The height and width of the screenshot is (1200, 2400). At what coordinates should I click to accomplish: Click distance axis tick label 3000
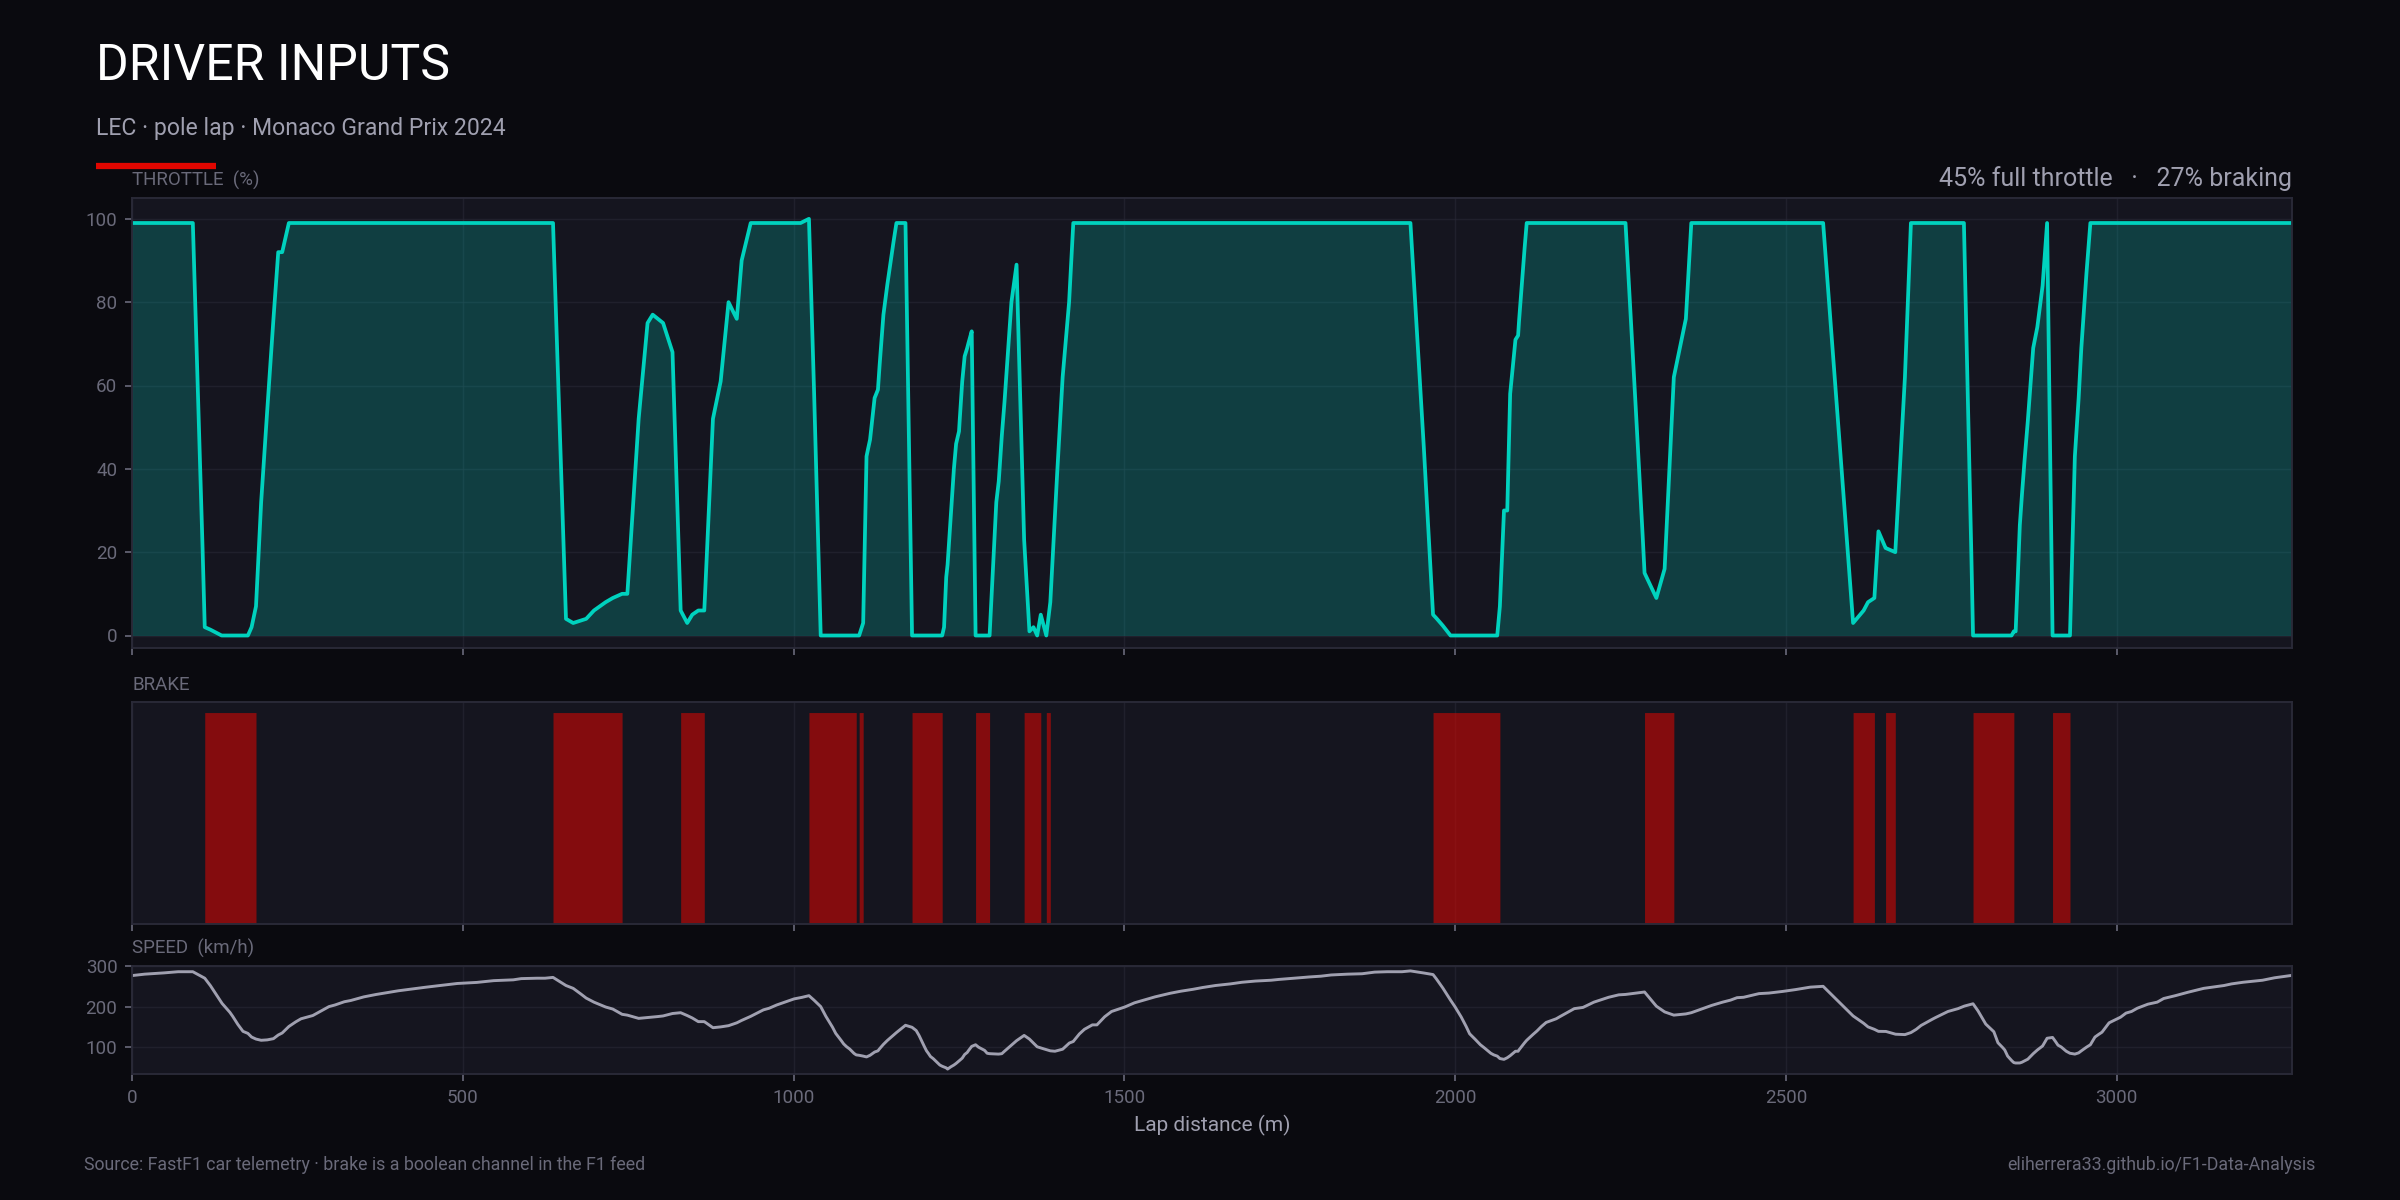pos(2116,1097)
